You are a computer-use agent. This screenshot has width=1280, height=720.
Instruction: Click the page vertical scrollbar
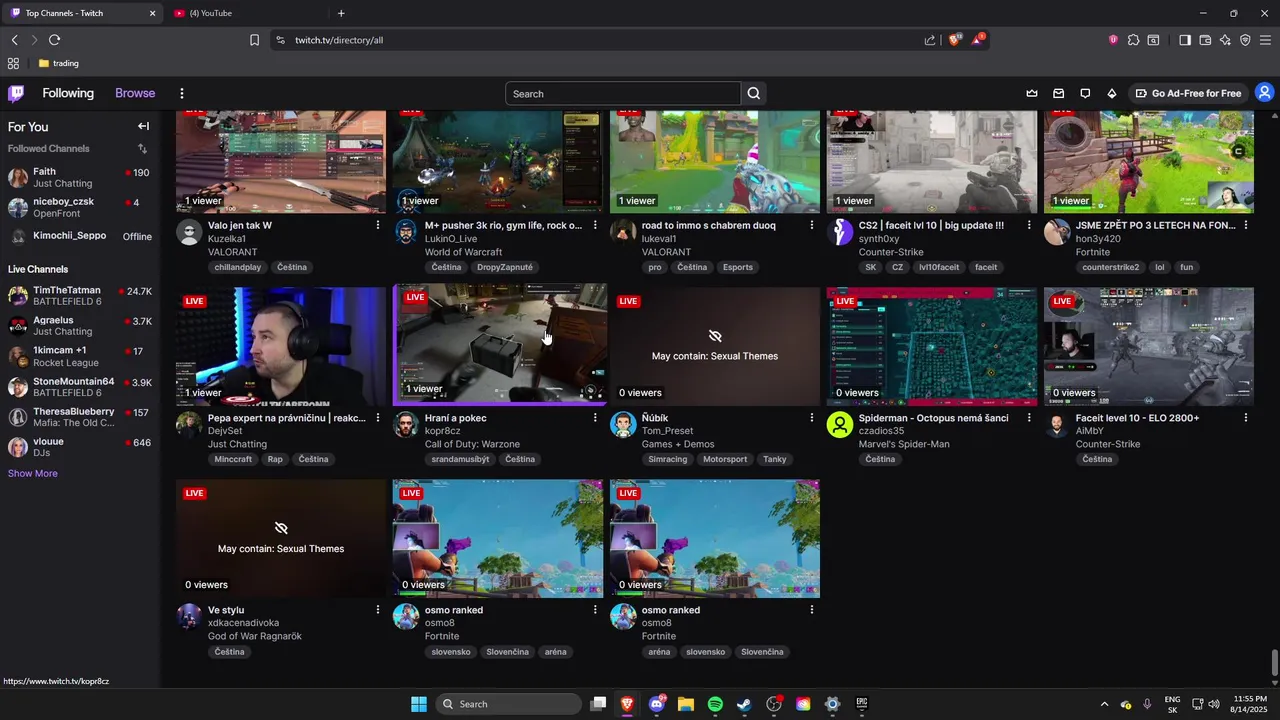[x=1274, y=663]
